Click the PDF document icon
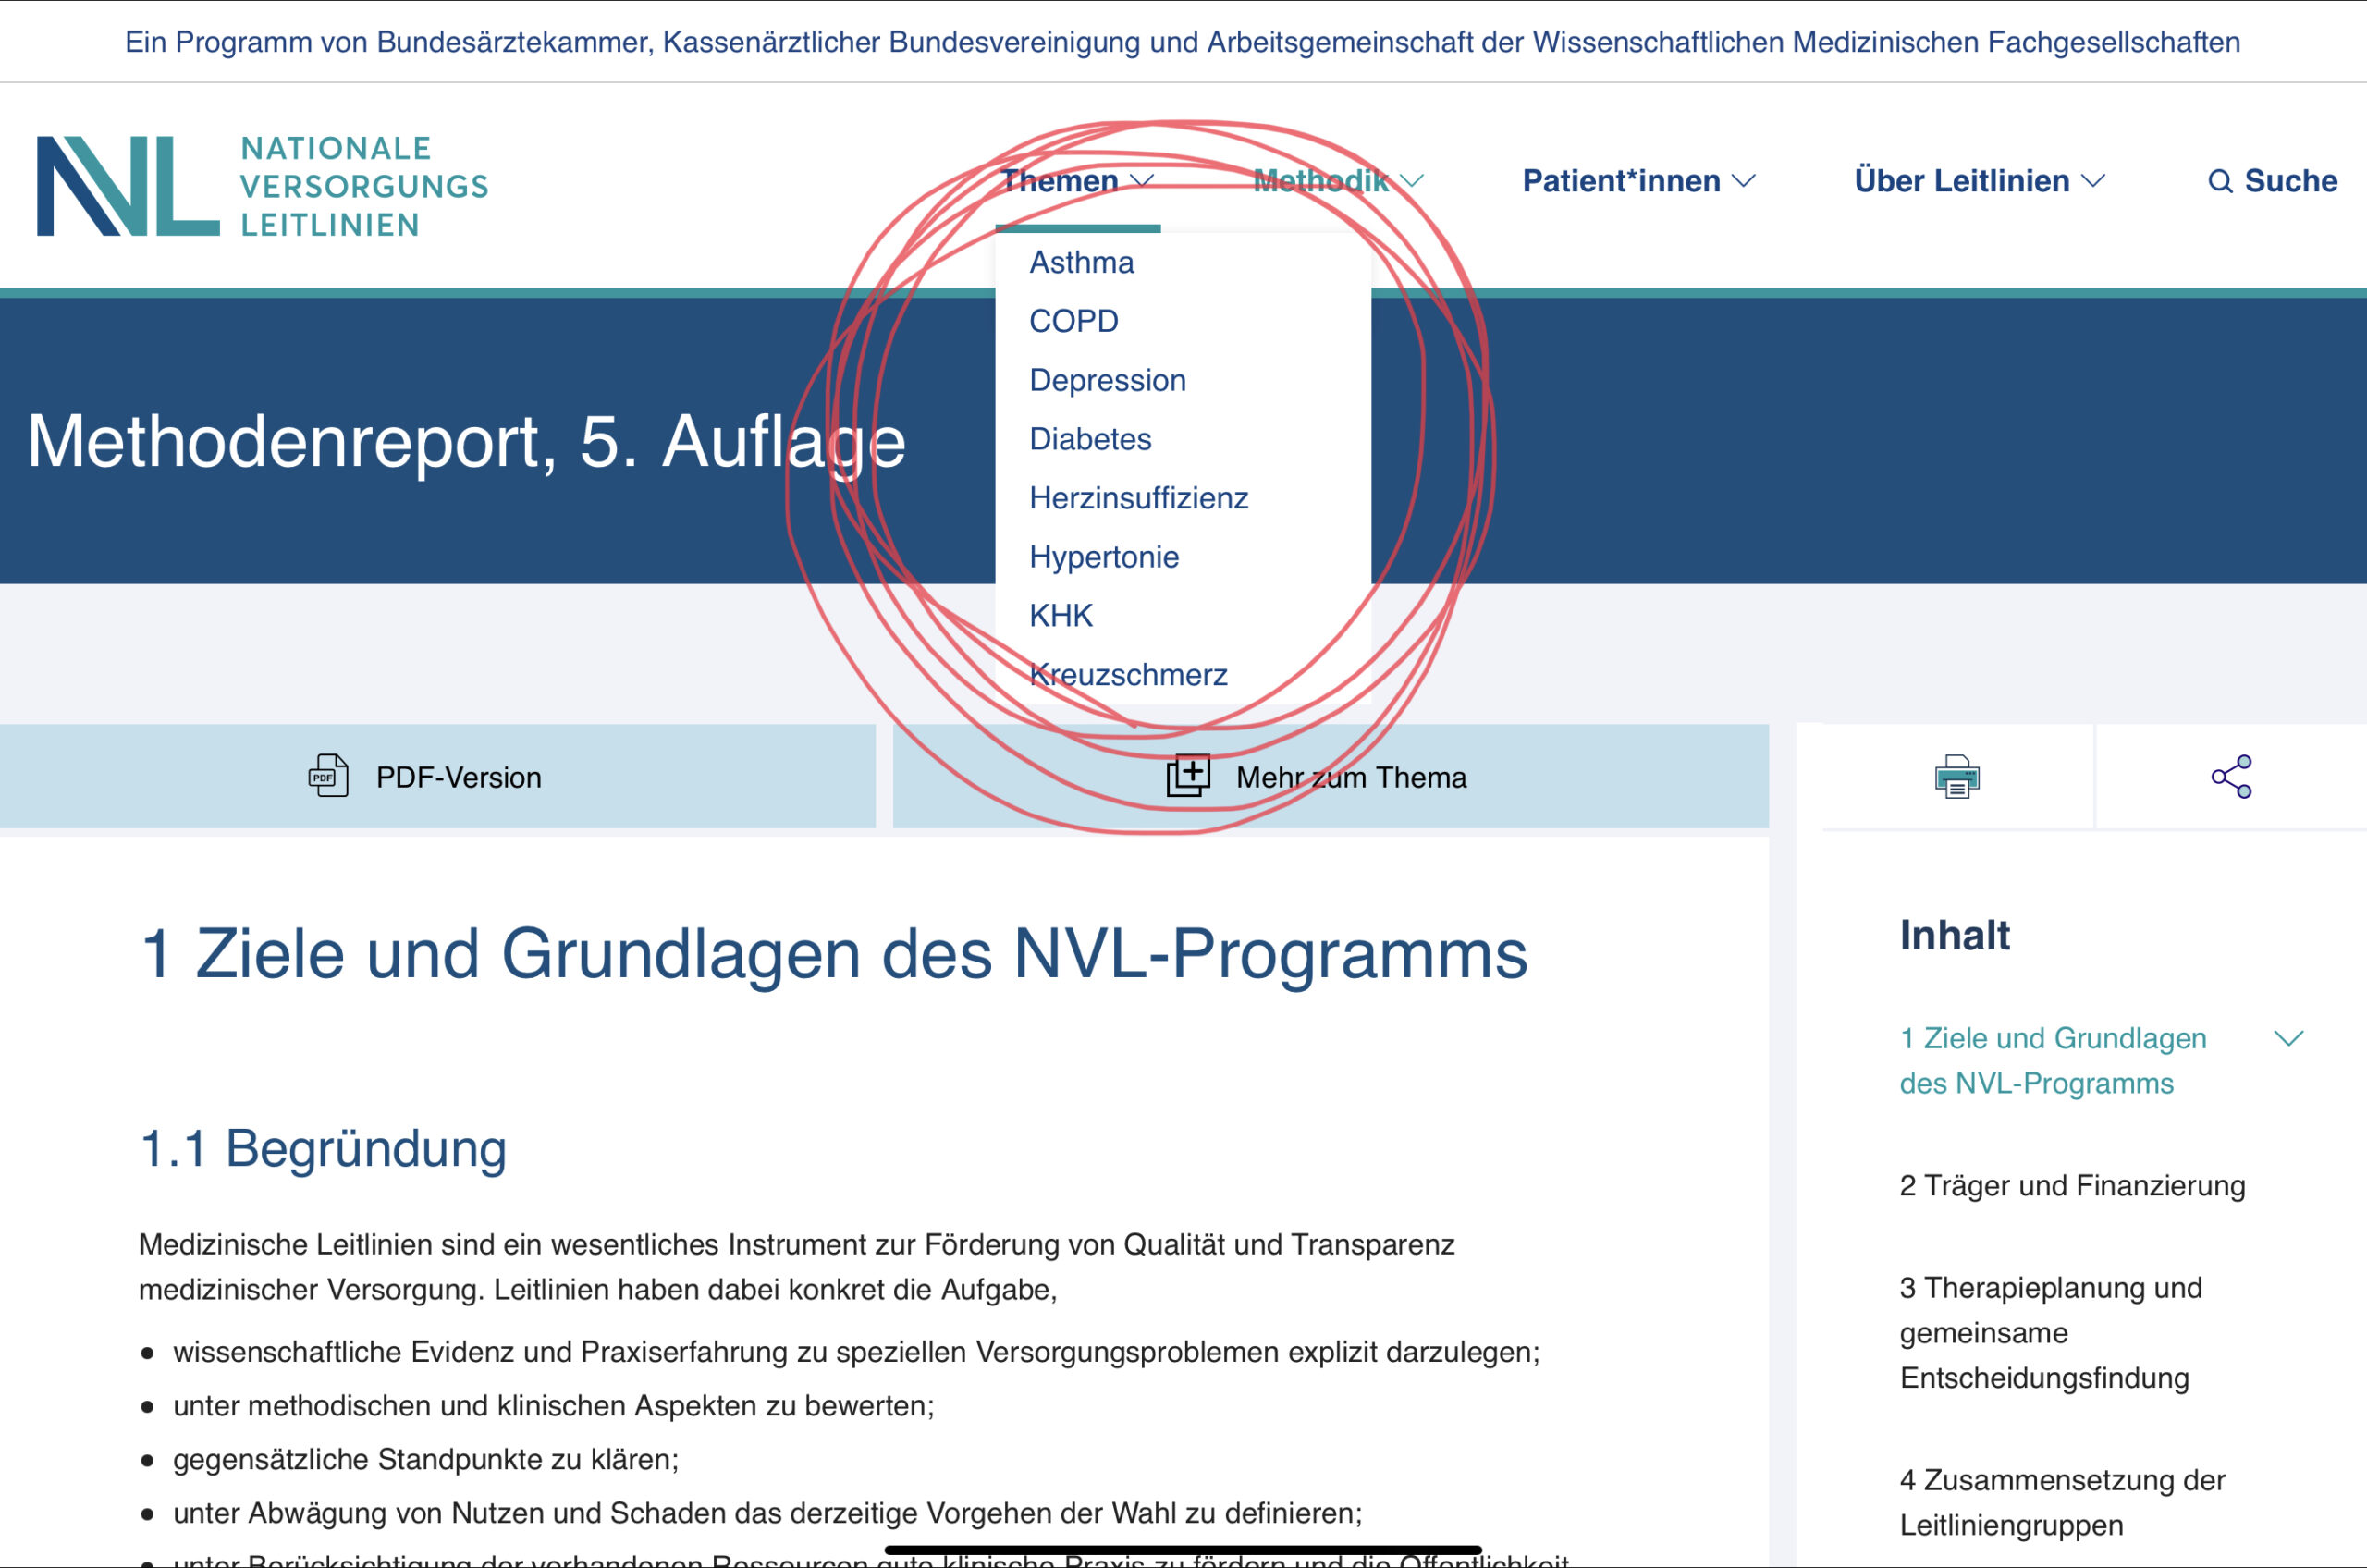2367x1568 pixels. [328, 776]
